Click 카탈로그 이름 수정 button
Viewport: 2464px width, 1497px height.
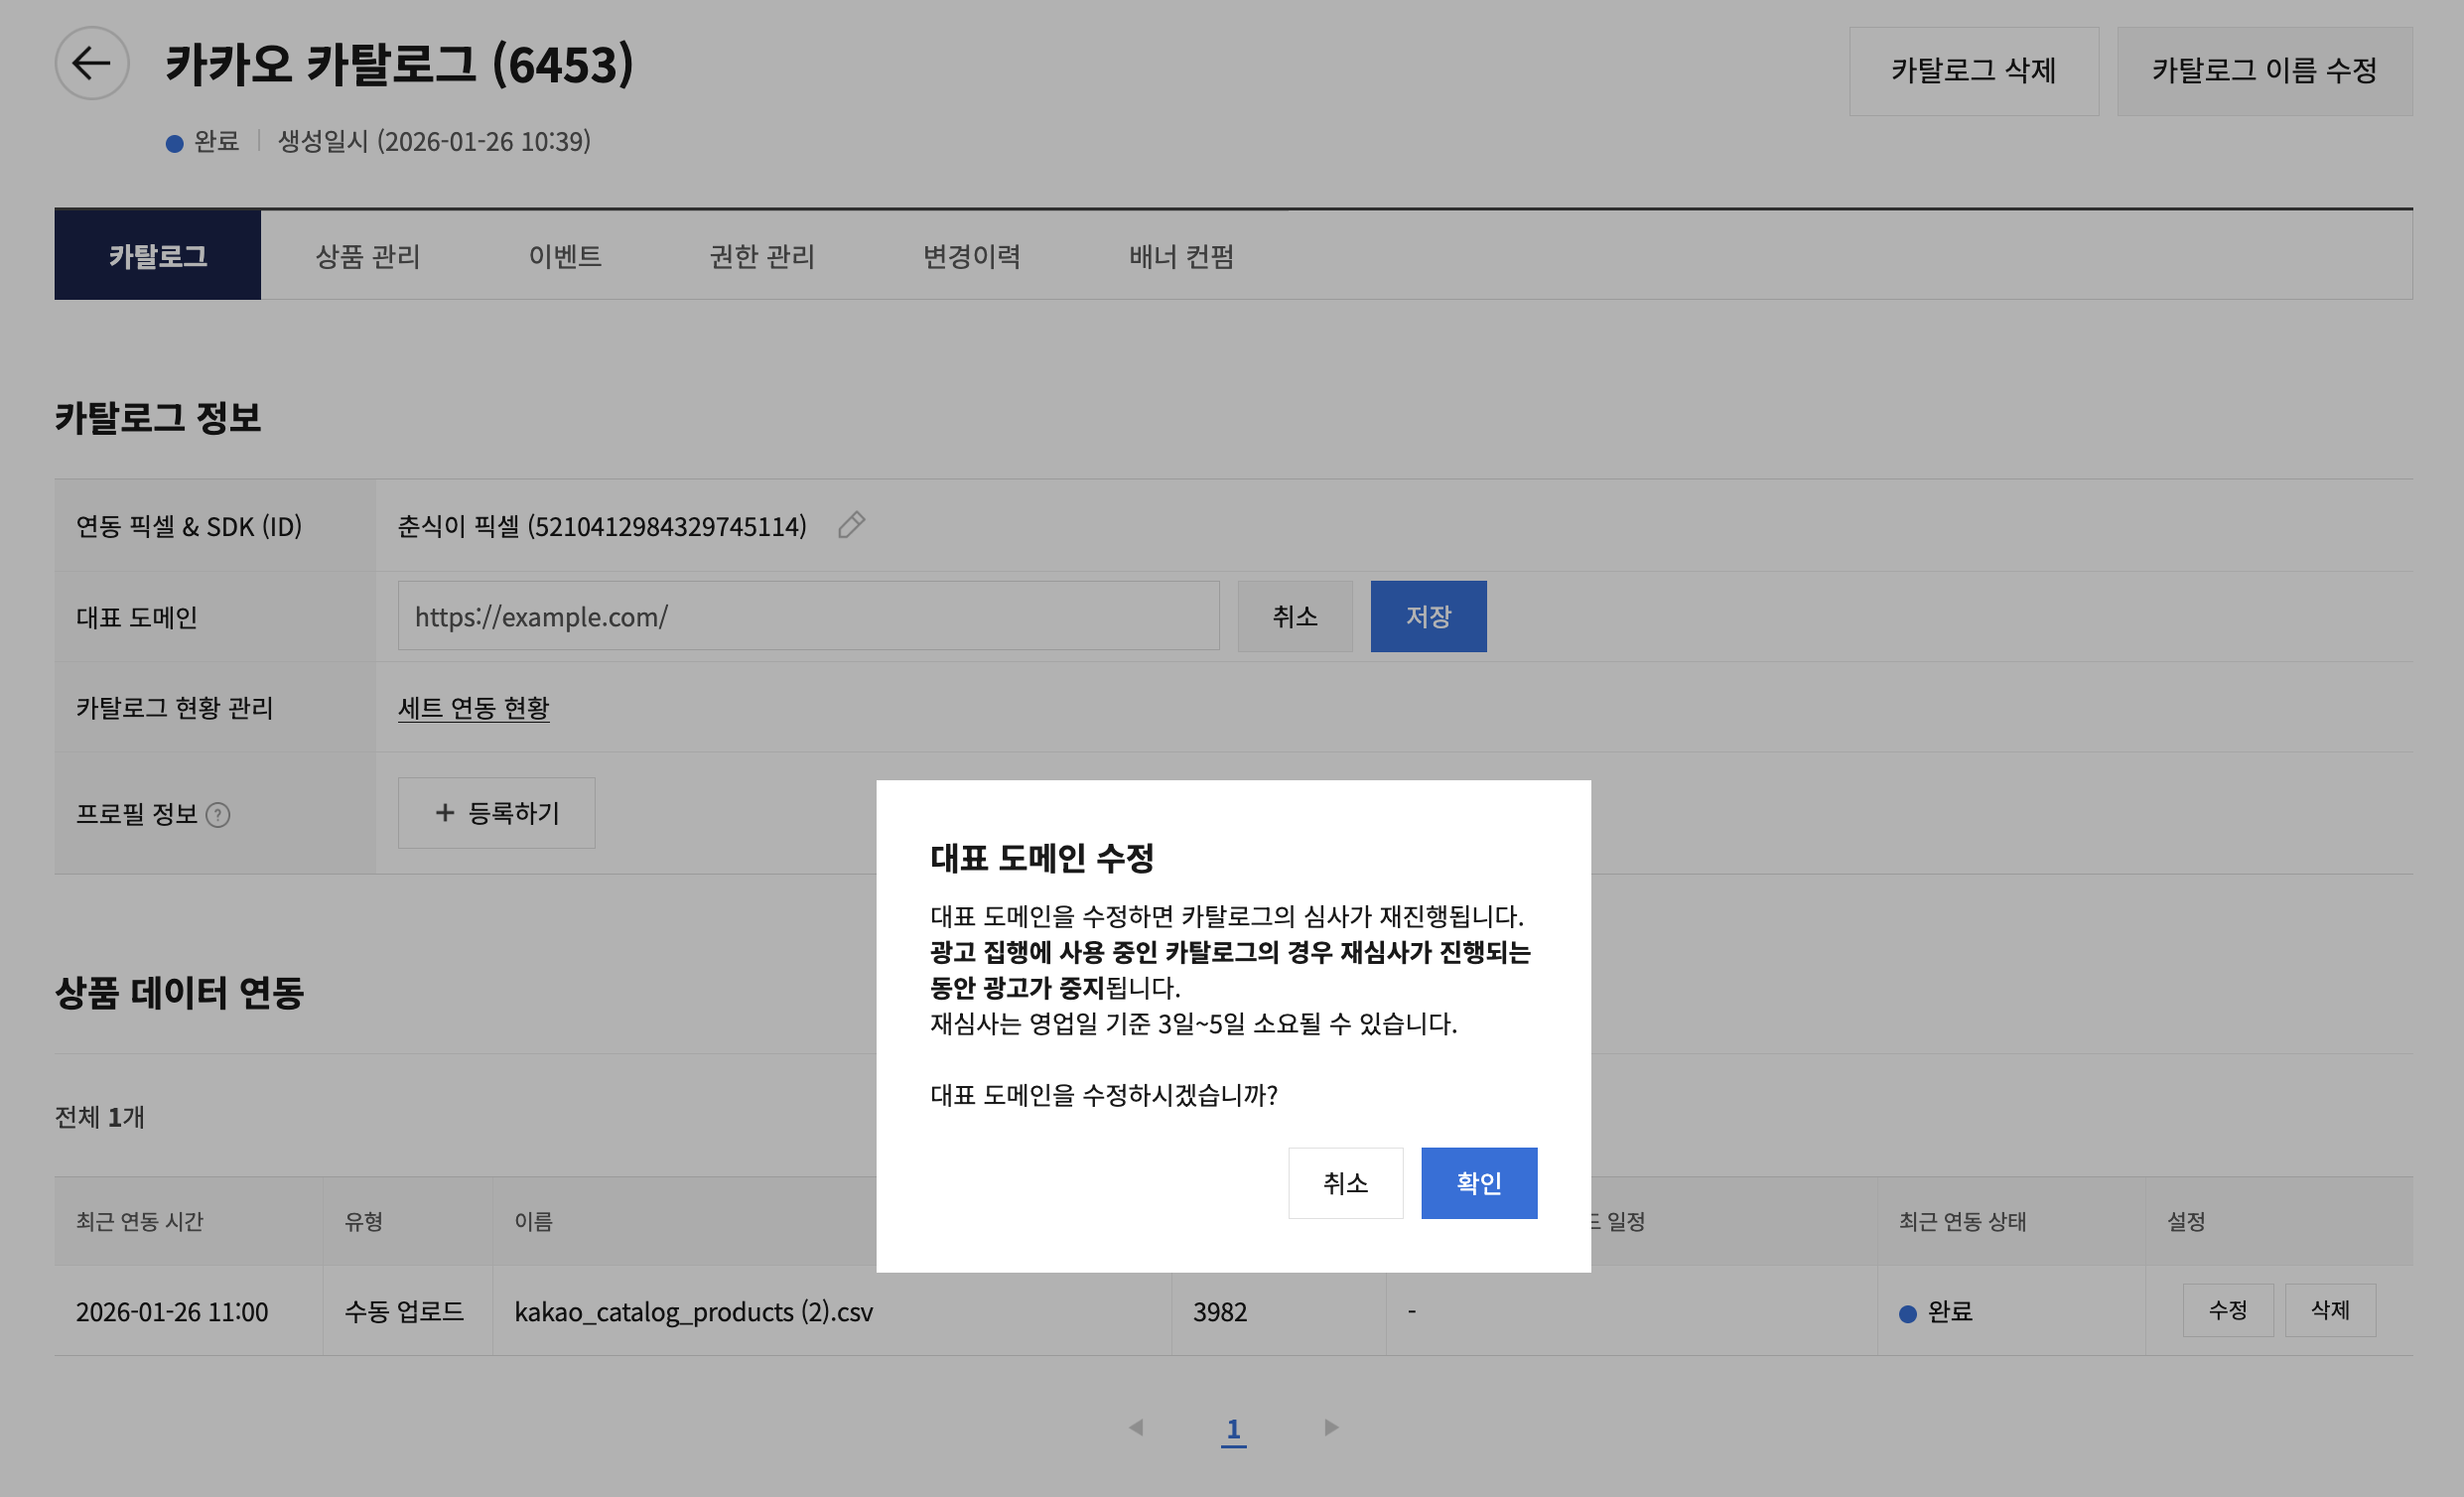tap(2264, 71)
